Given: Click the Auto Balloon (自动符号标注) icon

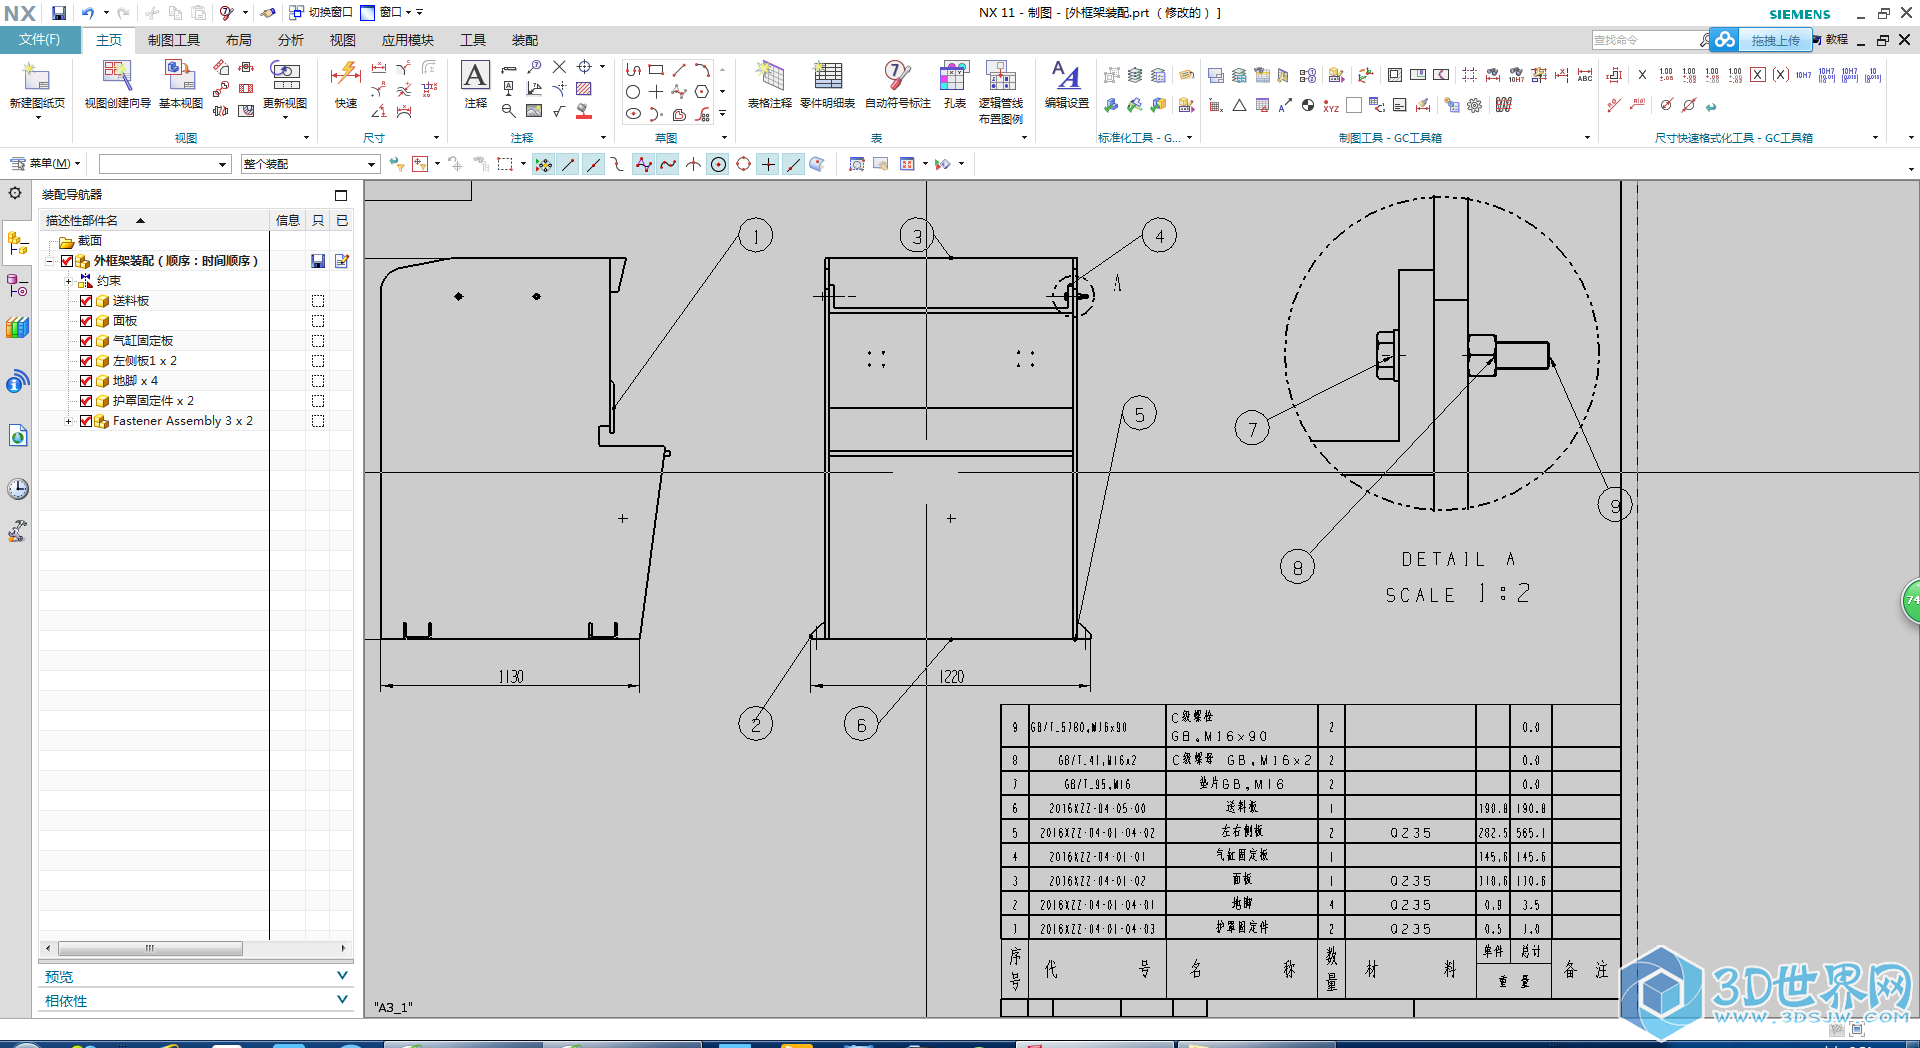Looking at the screenshot, I should [897, 77].
